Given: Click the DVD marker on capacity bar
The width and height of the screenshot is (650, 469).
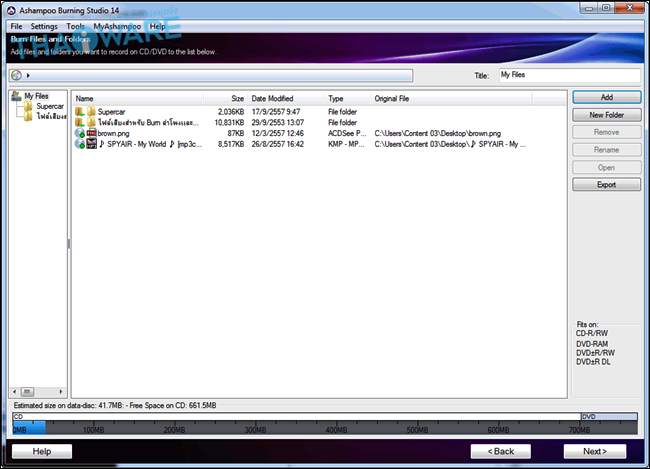Looking at the screenshot, I should pos(609,417).
